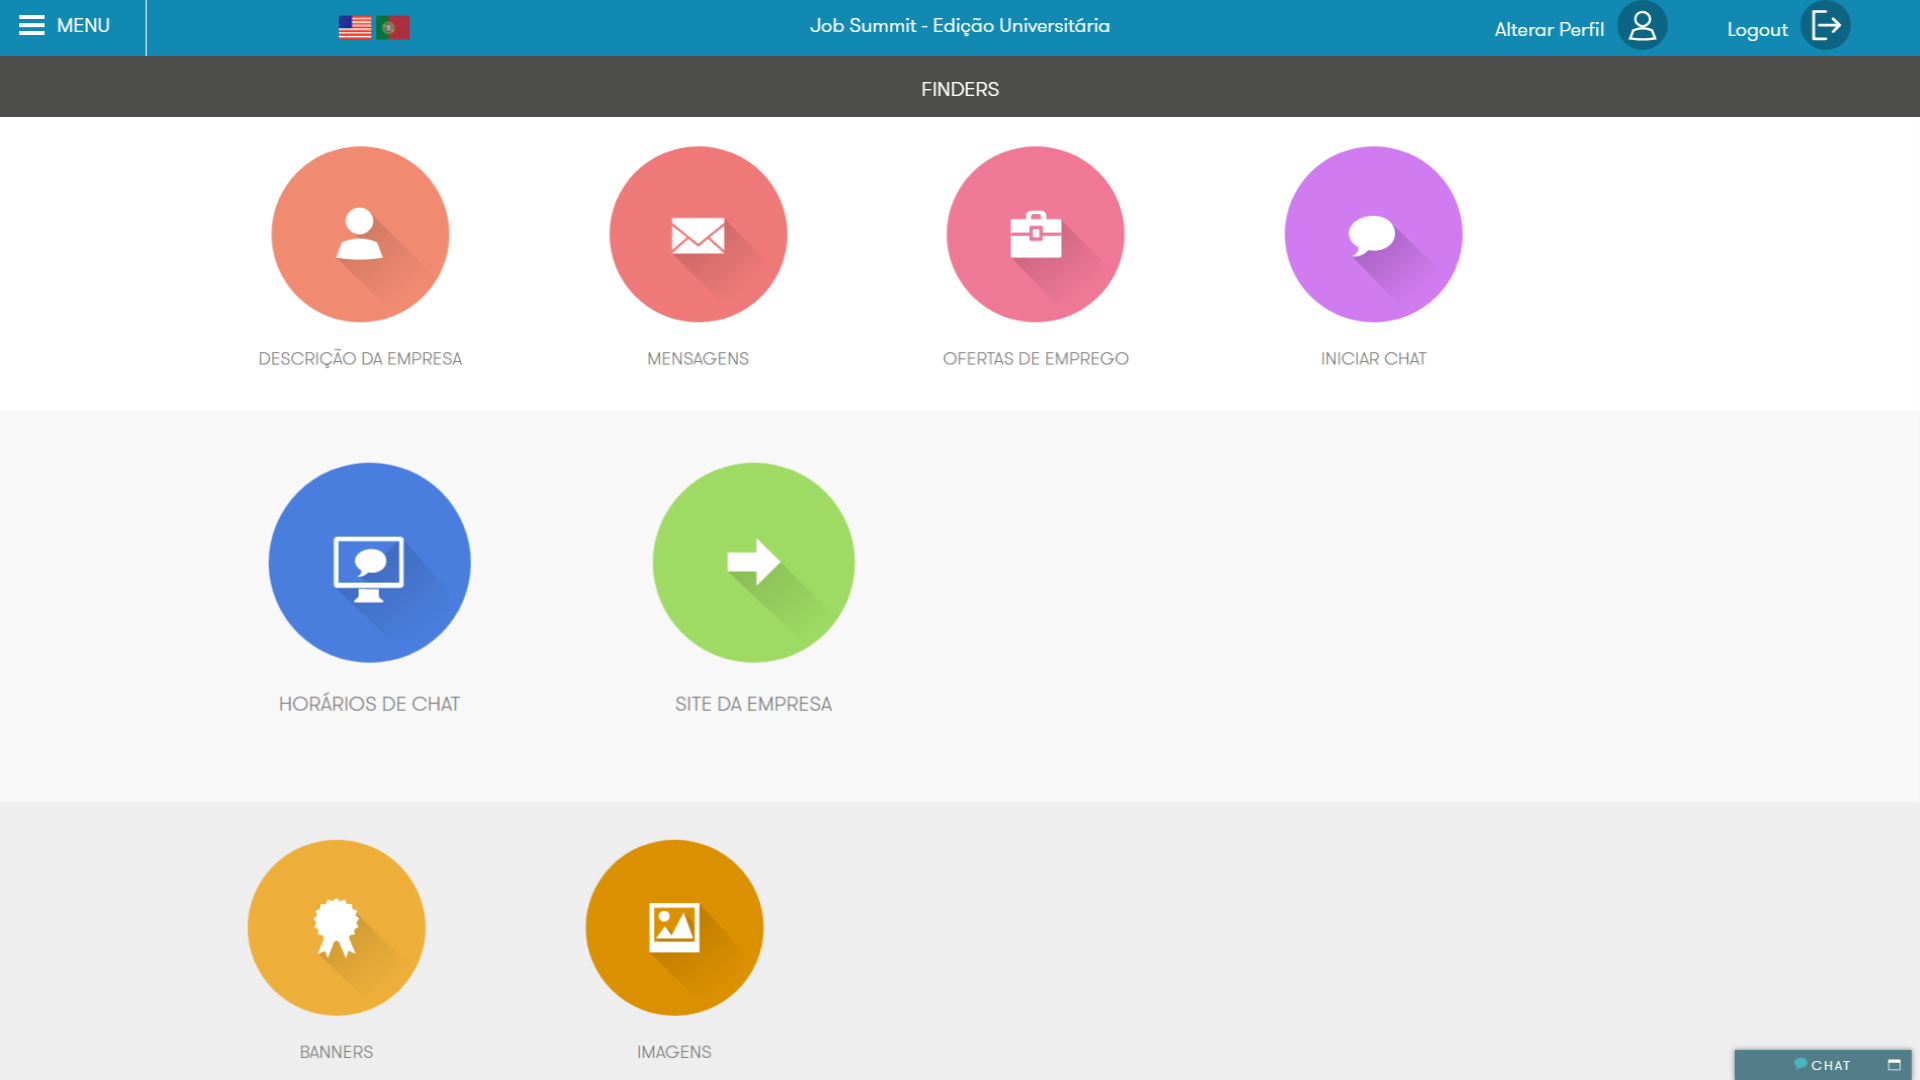Open the hamburger MENU

(x=65, y=26)
